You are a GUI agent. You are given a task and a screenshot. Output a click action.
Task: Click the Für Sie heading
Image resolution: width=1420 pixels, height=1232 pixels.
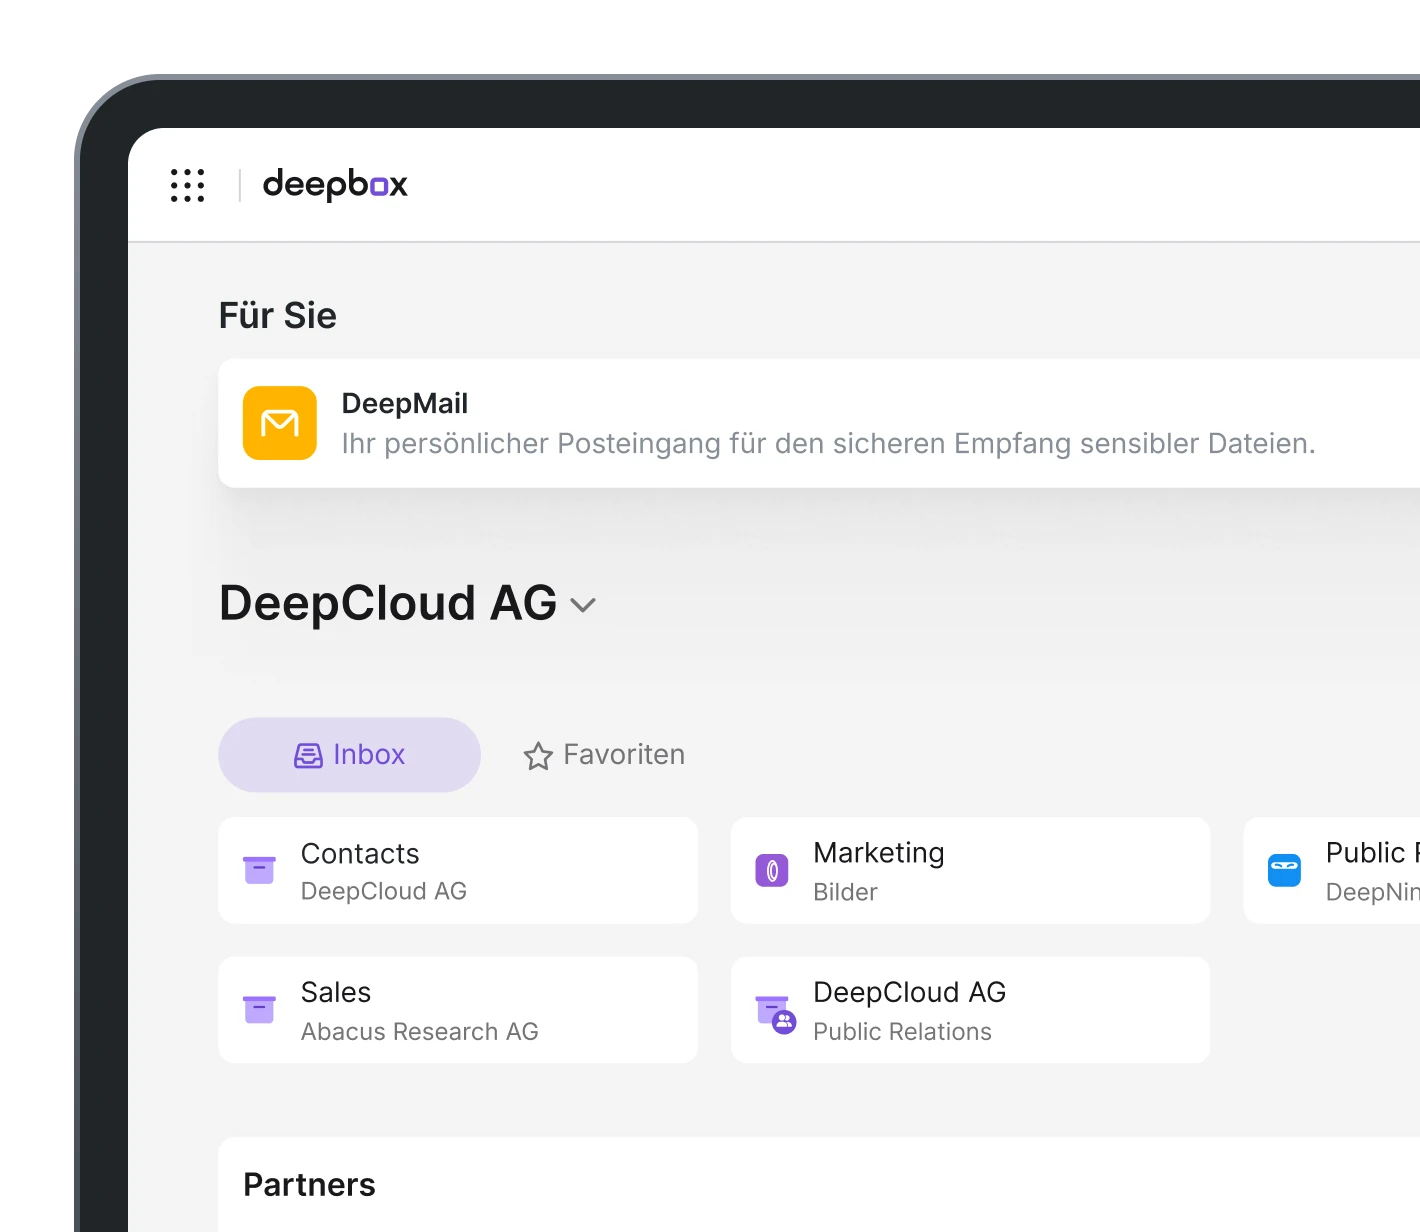click(278, 316)
